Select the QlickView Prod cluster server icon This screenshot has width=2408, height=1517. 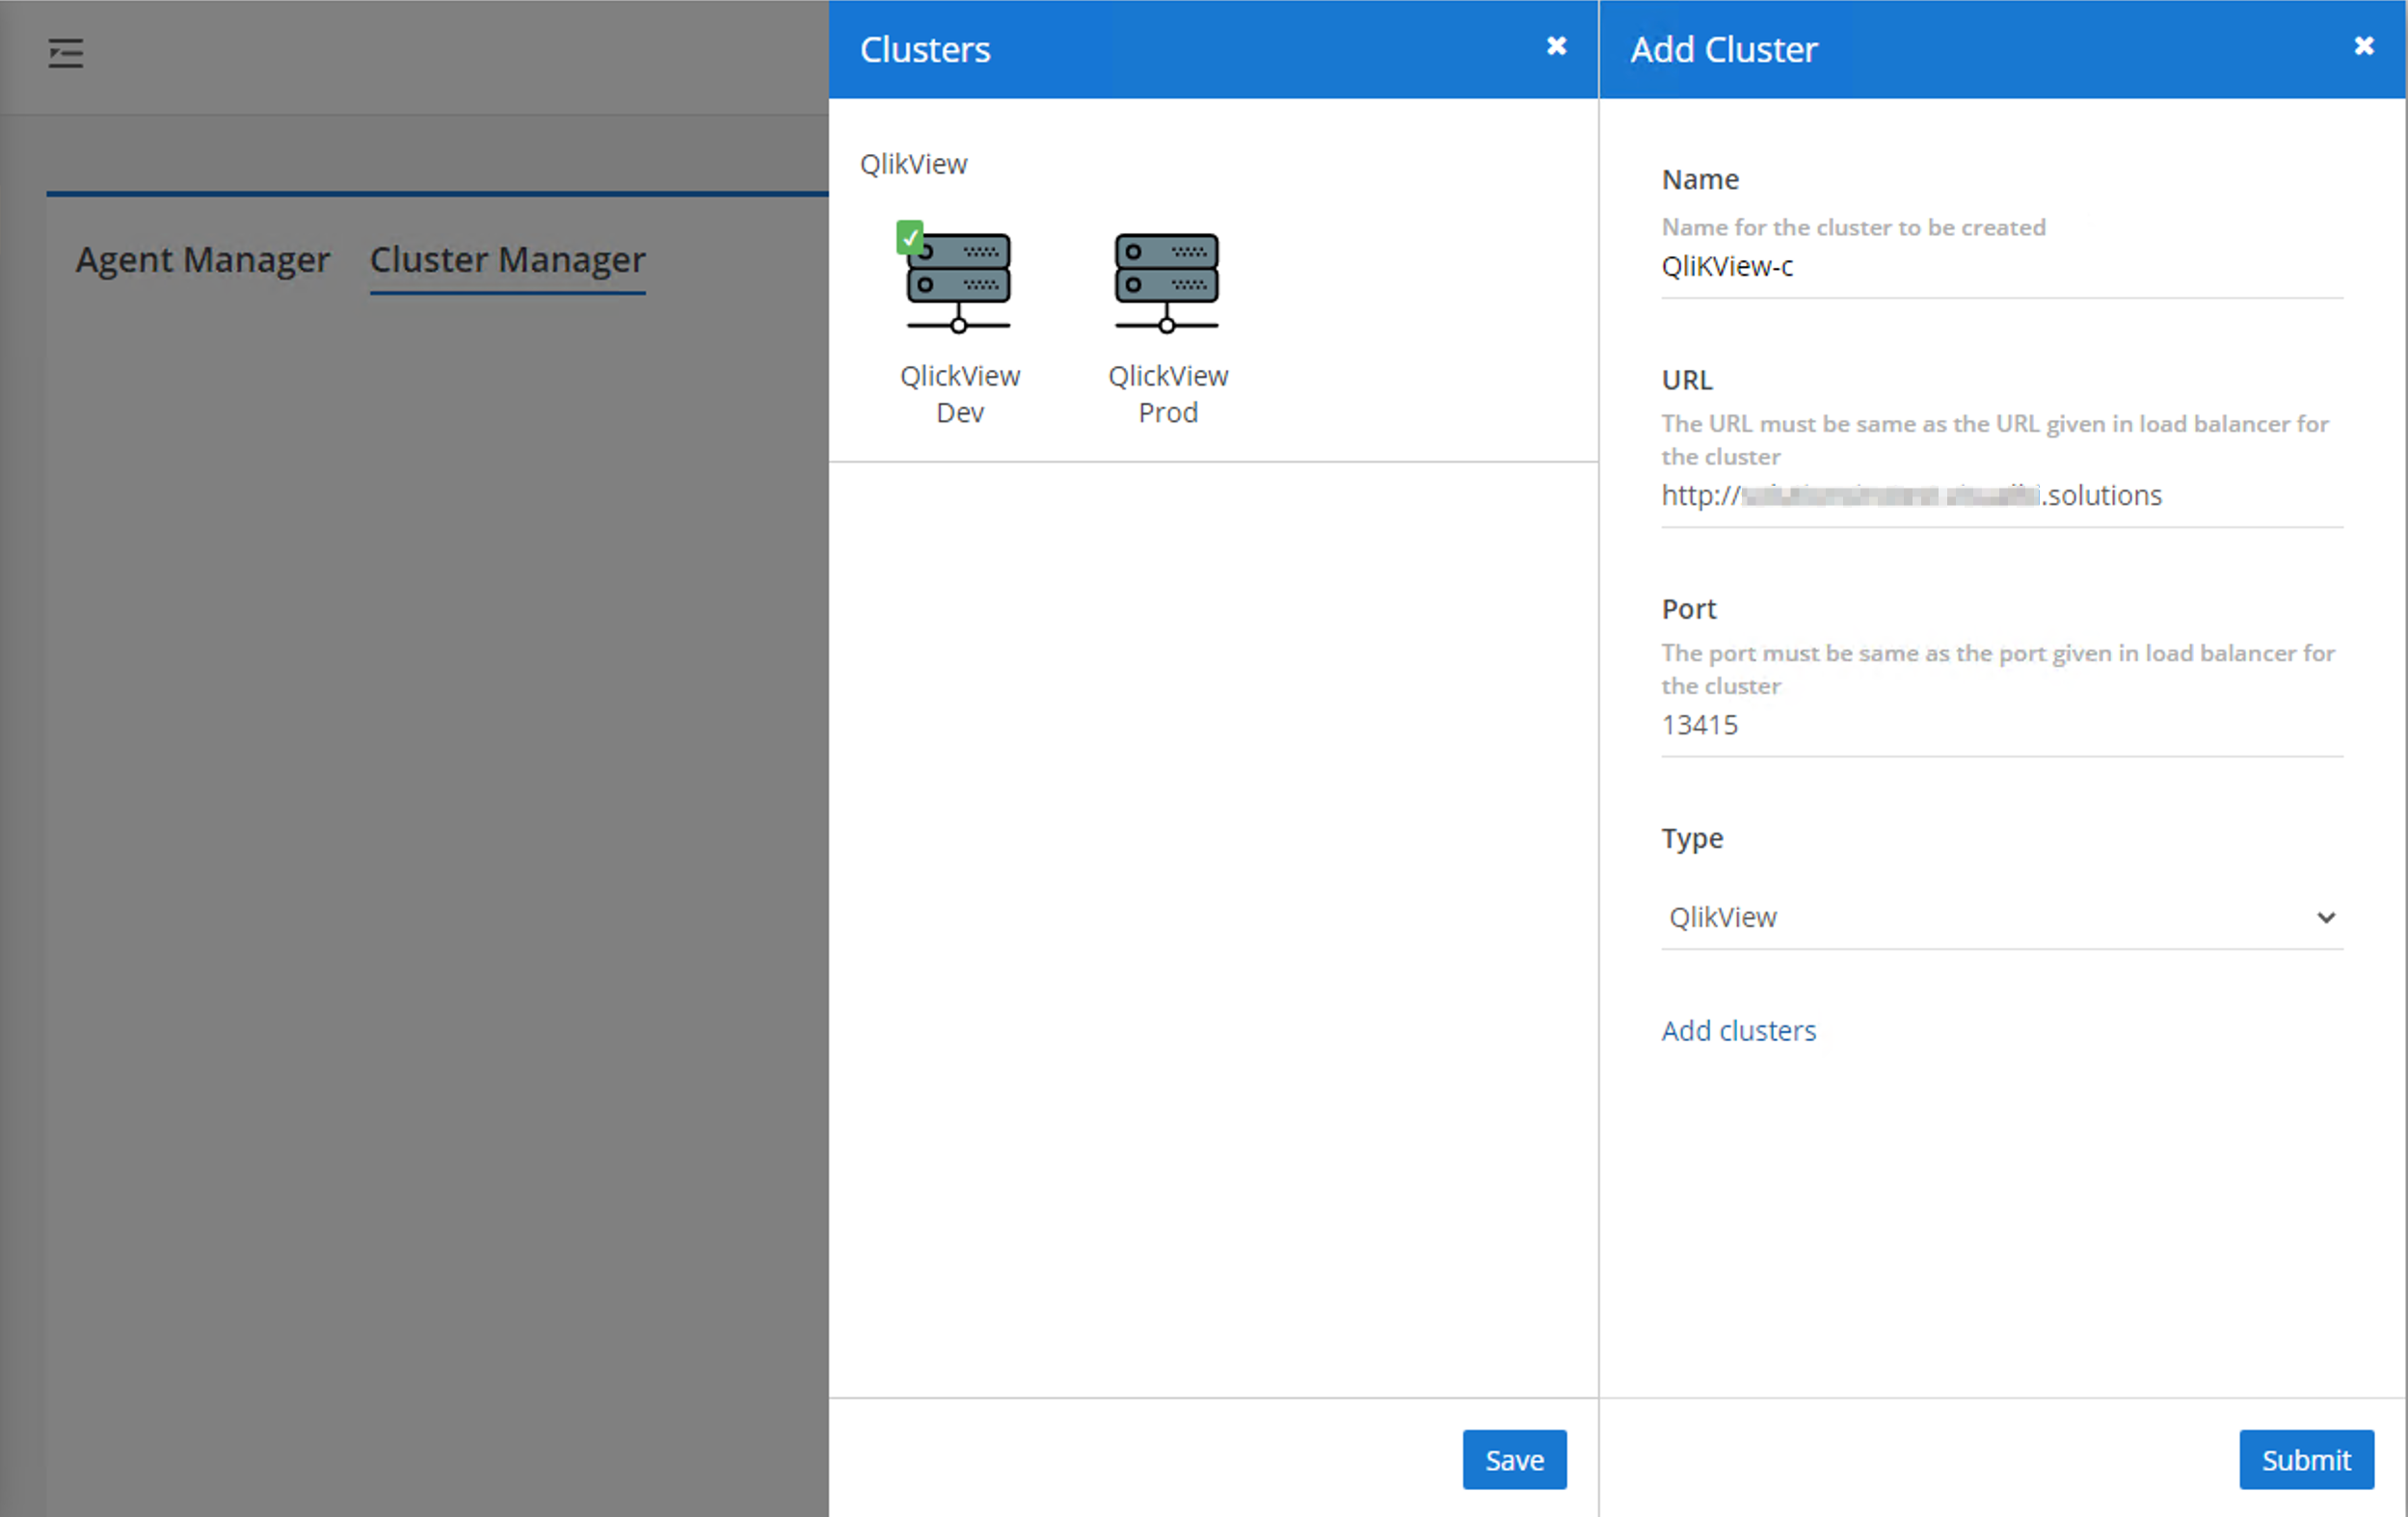pos(1166,283)
